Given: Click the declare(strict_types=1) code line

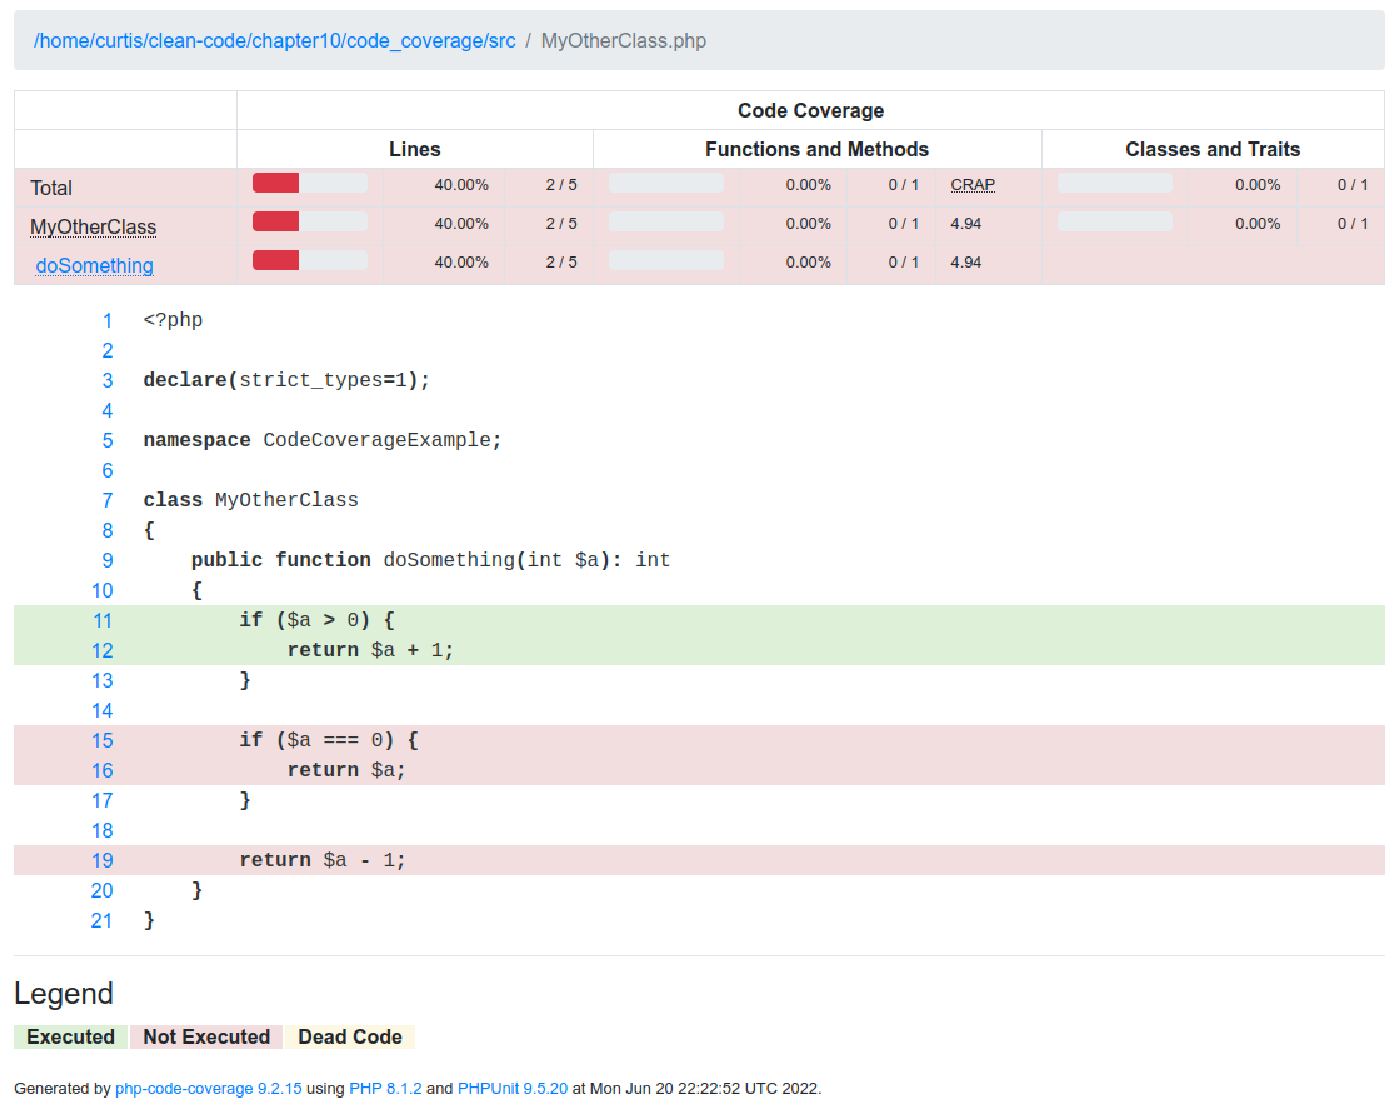Looking at the screenshot, I should pos(286,380).
